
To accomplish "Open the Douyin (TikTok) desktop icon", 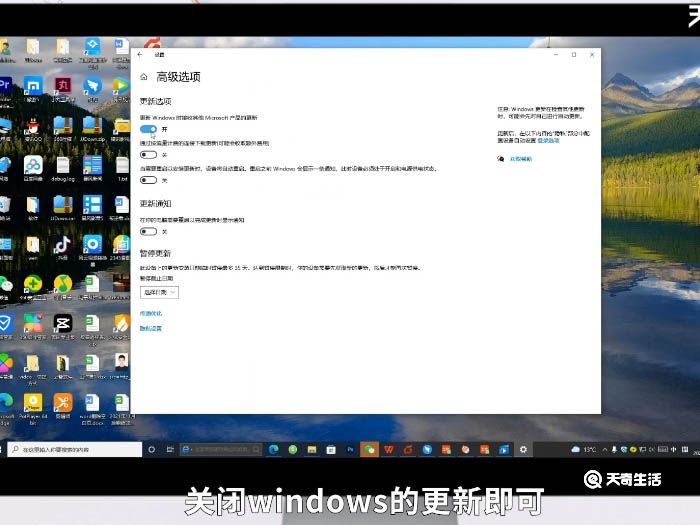I will [62, 244].
